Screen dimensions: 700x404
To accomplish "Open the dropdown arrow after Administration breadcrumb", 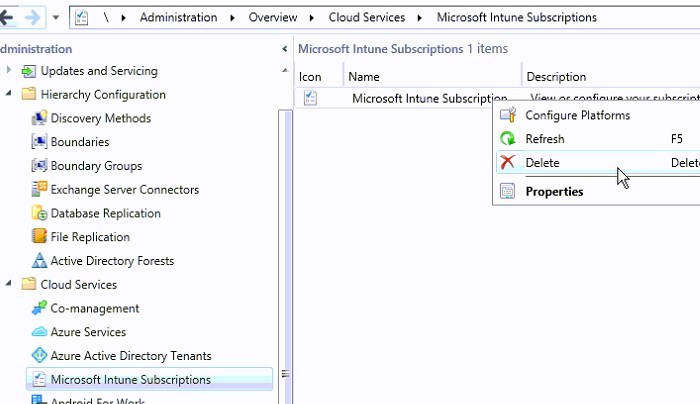I will click(x=233, y=18).
